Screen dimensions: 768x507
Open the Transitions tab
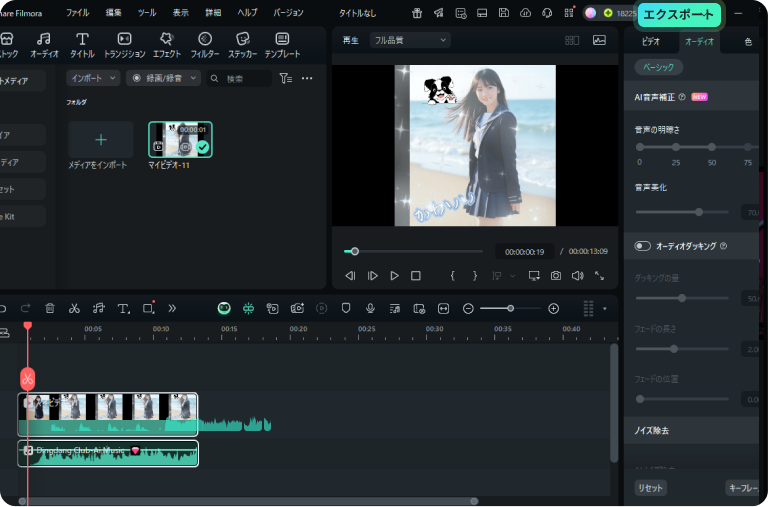124,45
